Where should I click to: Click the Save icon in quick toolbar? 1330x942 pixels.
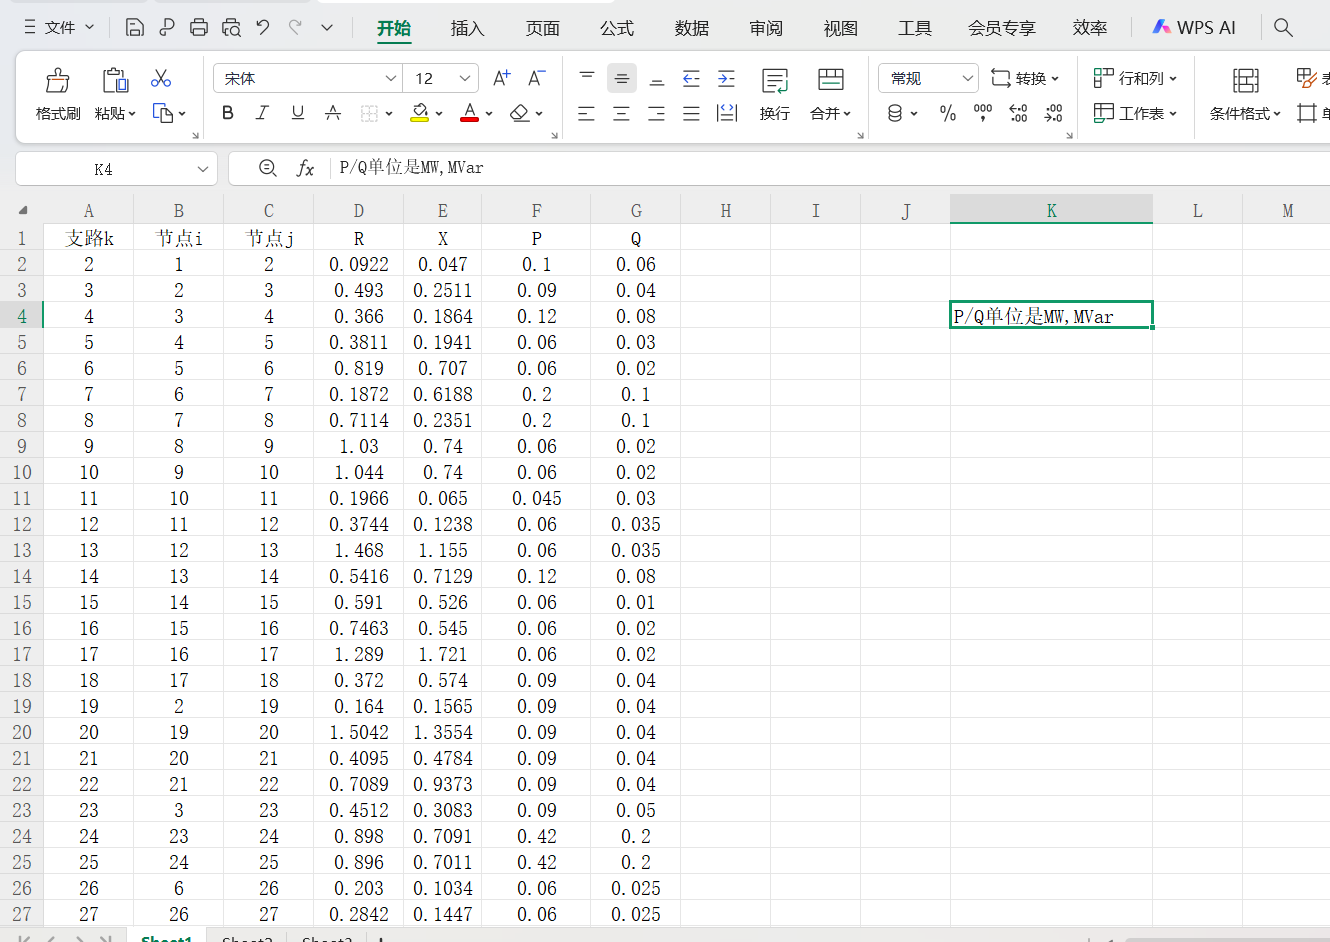point(134,27)
